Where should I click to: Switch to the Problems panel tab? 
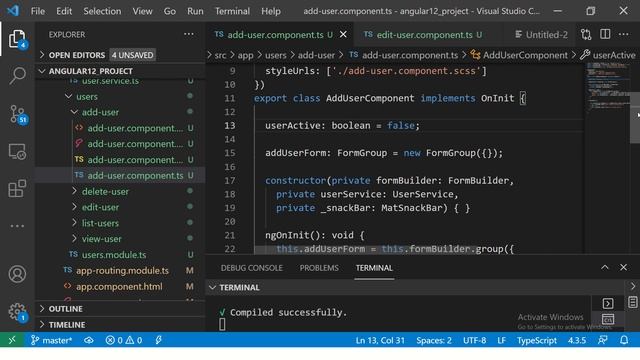point(319,268)
